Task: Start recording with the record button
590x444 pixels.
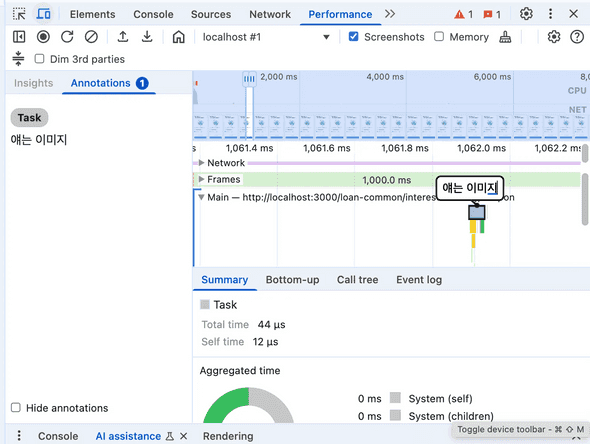Action: [43, 37]
